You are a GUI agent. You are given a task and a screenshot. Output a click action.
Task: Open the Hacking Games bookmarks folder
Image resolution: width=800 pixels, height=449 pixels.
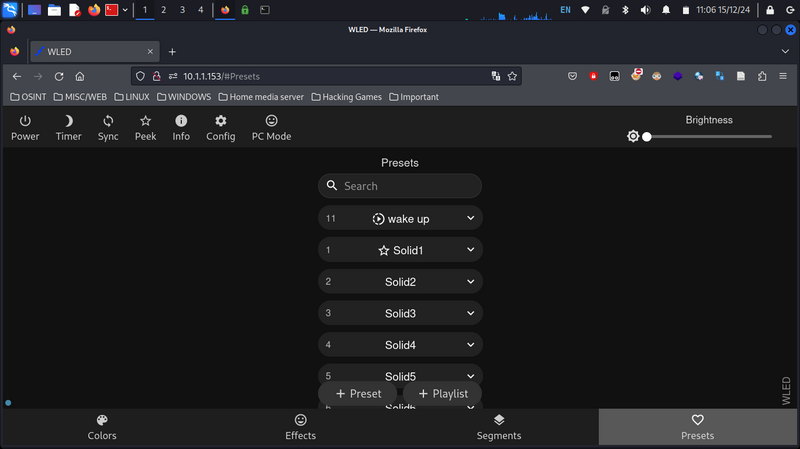pyautogui.click(x=346, y=97)
